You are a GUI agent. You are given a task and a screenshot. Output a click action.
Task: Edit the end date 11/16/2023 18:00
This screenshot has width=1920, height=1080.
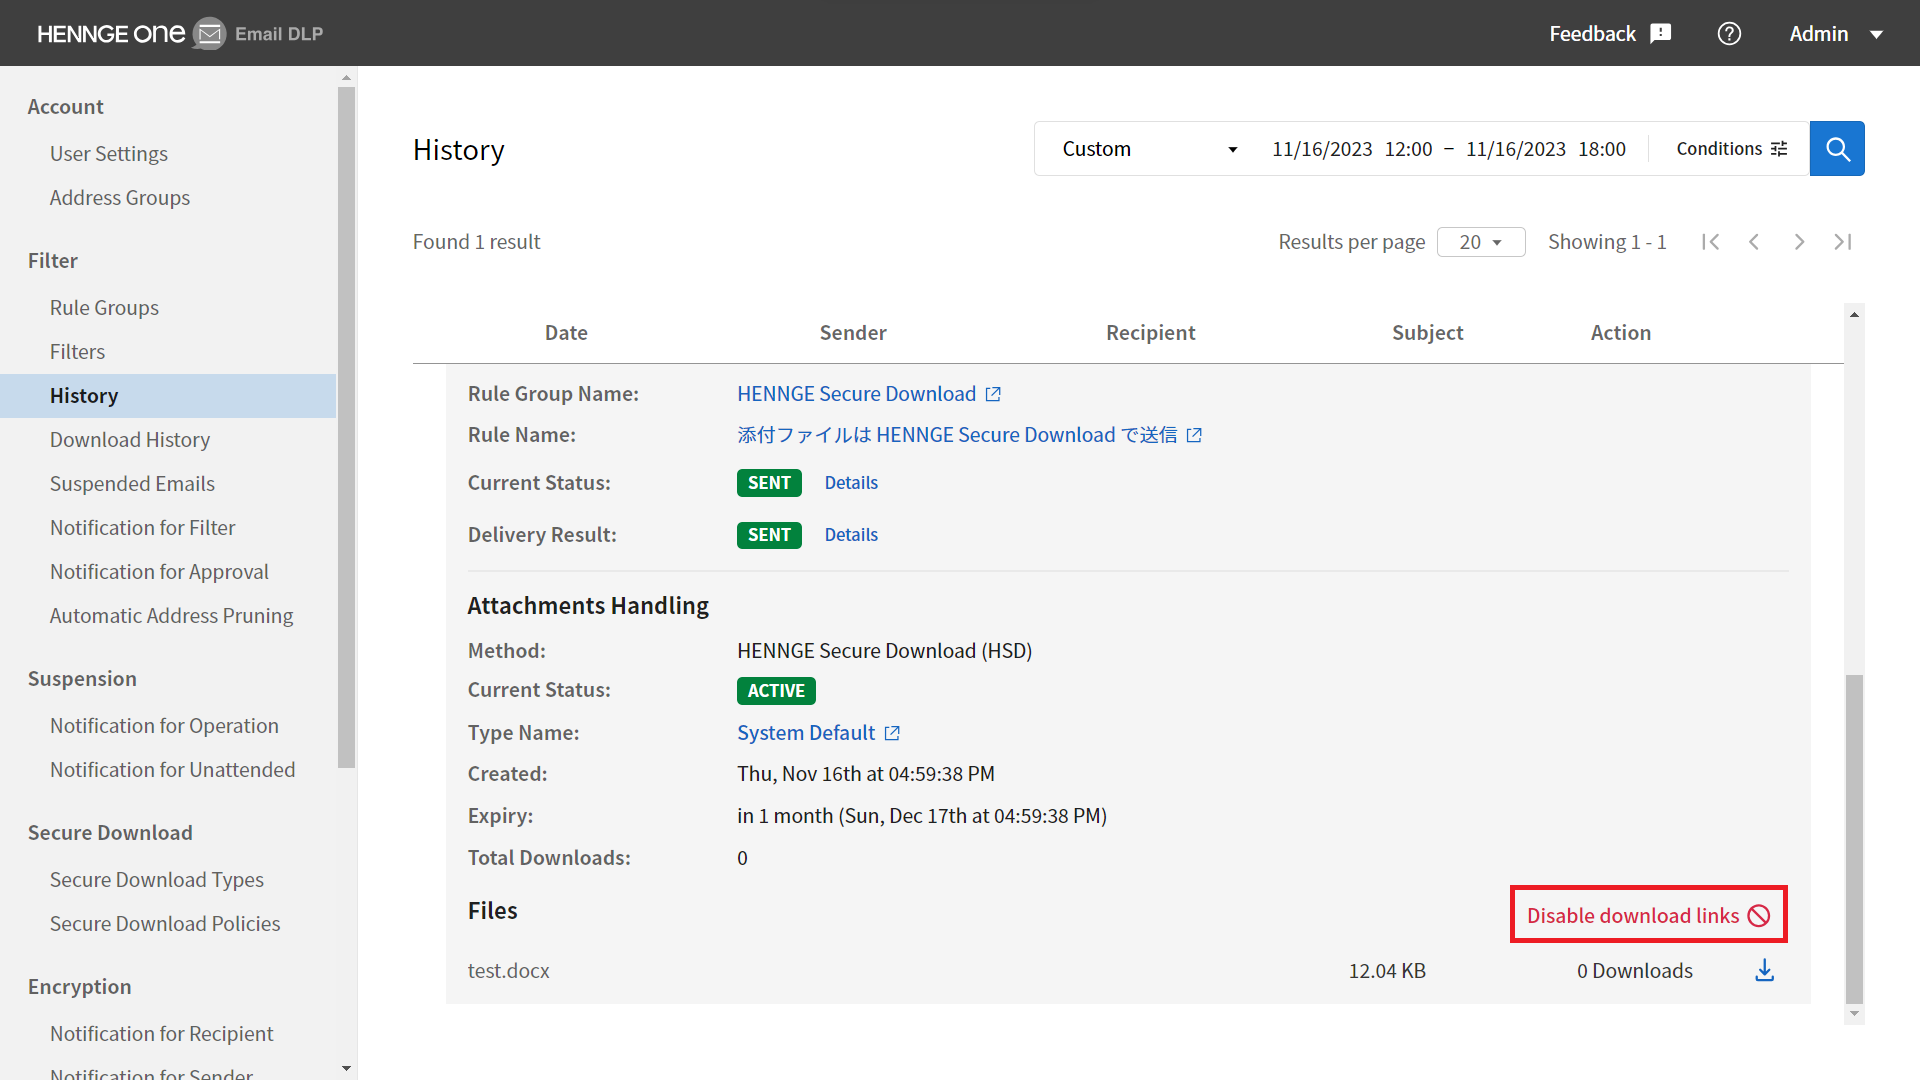coord(1546,149)
